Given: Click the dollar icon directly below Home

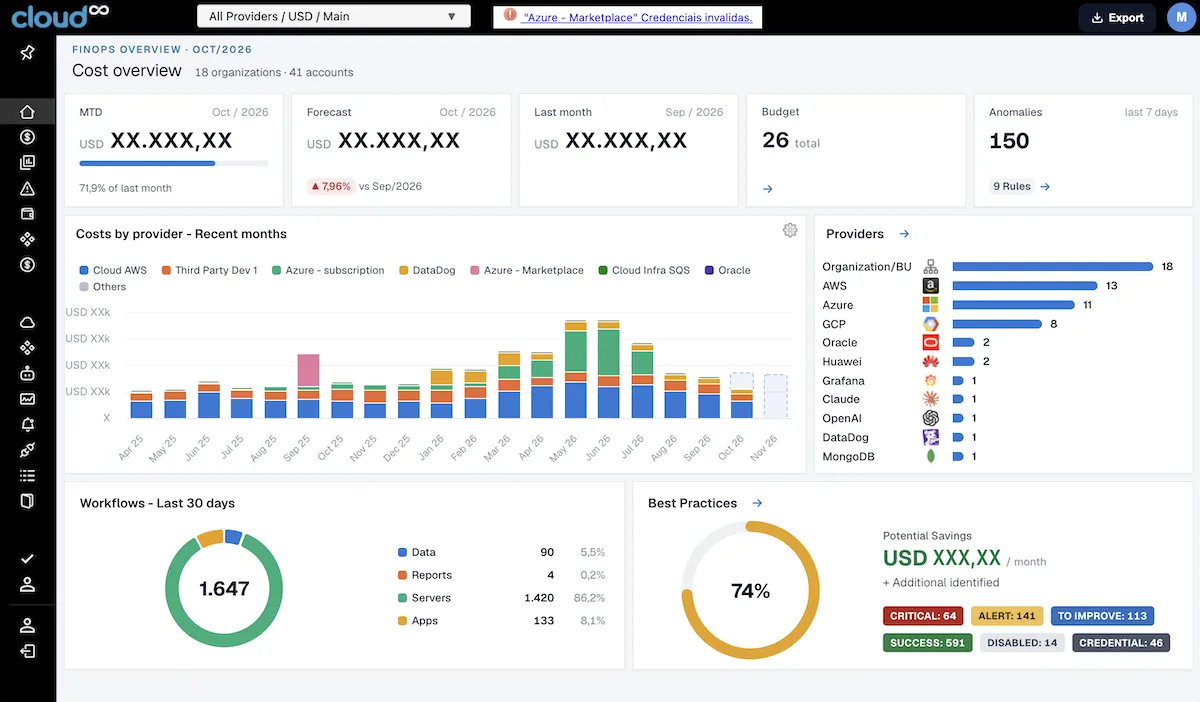Looking at the screenshot, I should click(x=28, y=137).
